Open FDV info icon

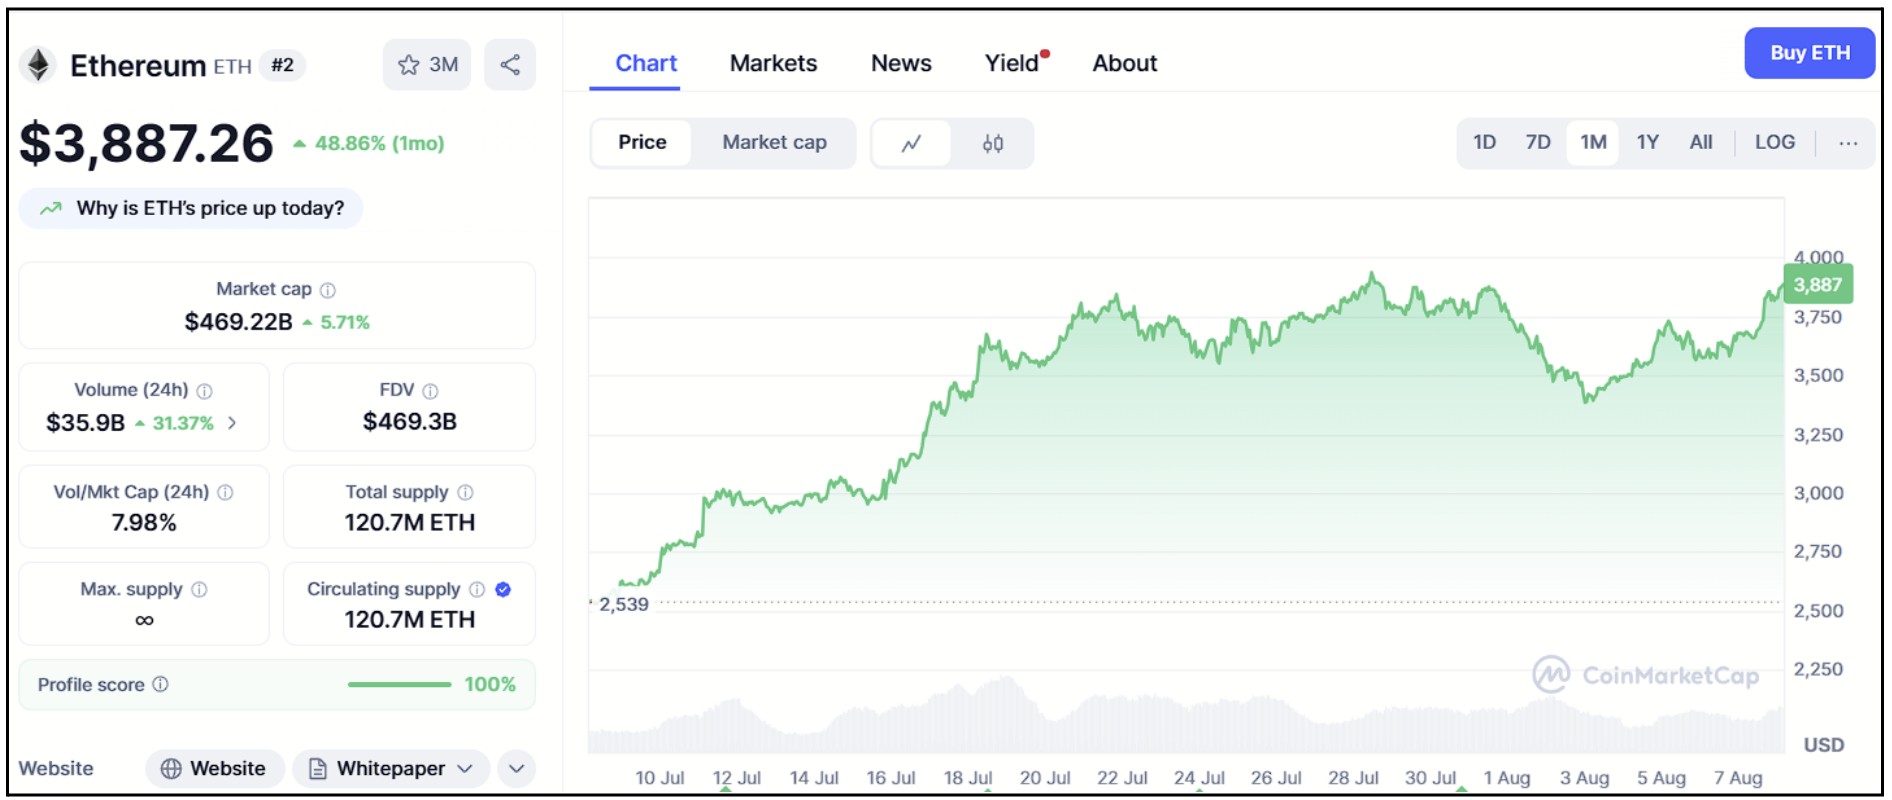pyautogui.click(x=431, y=391)
